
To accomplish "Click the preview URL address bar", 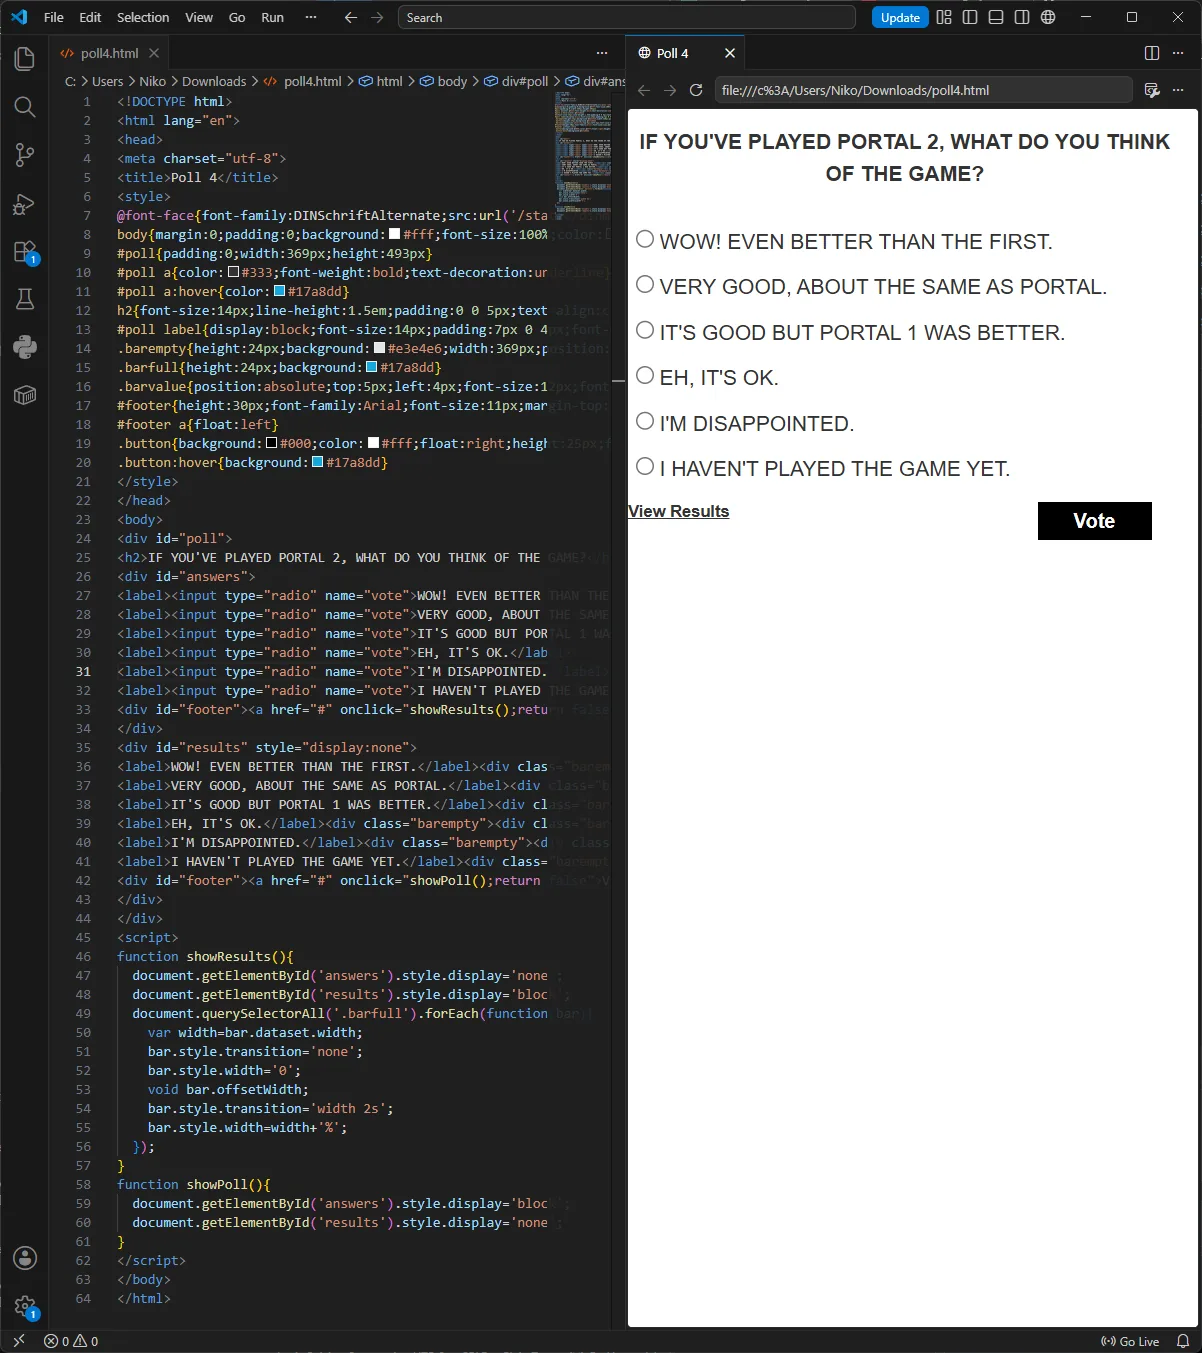I will tap(924, 90).
